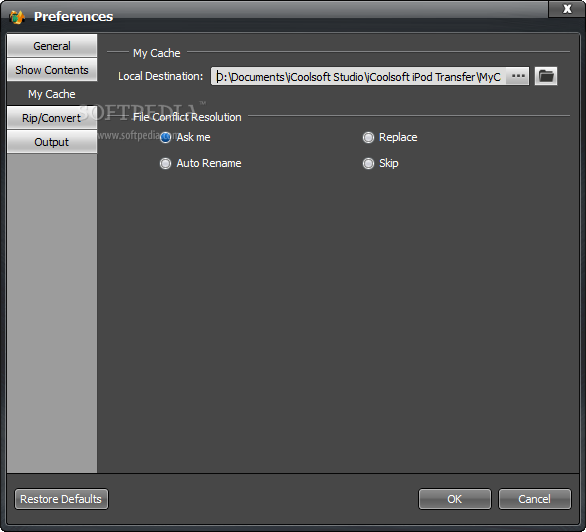Open the General tab
Screen dimensions: 586x532
pos(52,46)
